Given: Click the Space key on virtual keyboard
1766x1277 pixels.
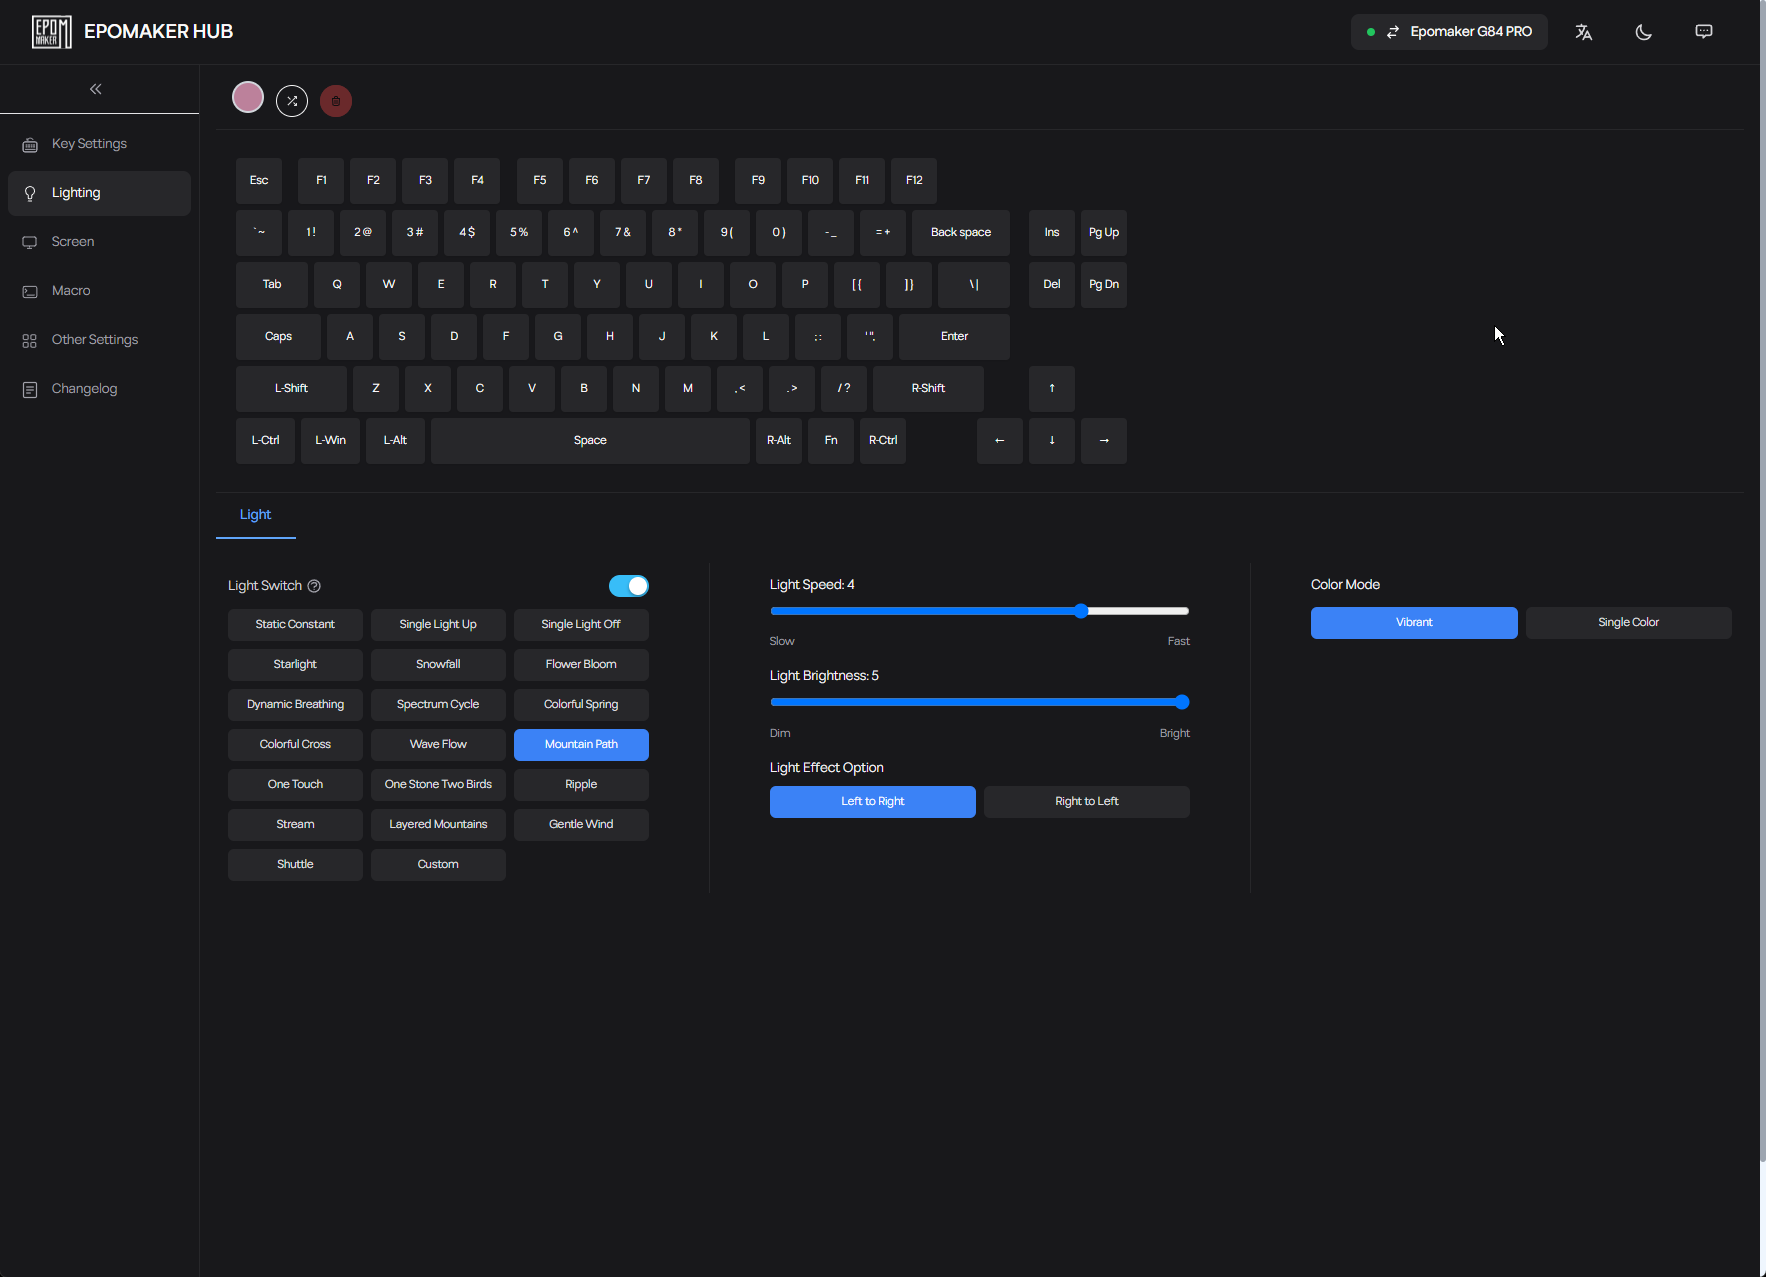Looking at the screenshot, I should point(590,441).
